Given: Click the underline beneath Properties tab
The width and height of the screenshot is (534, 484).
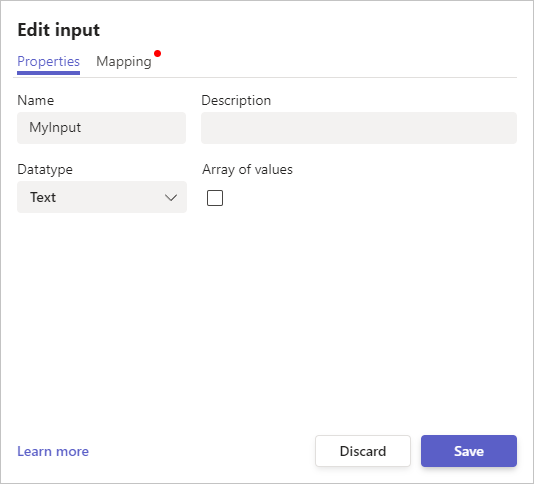Looking at the screenshot, I should coord(48,73).
